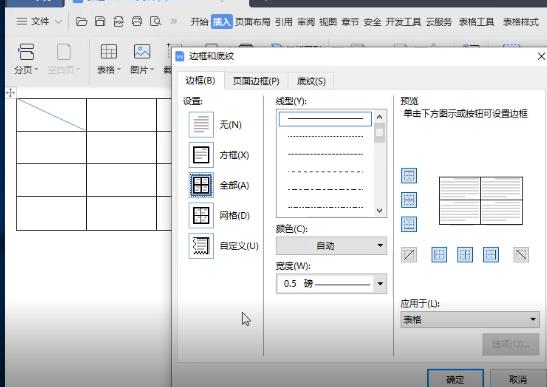Toggle top border in preview

(409, 176)
